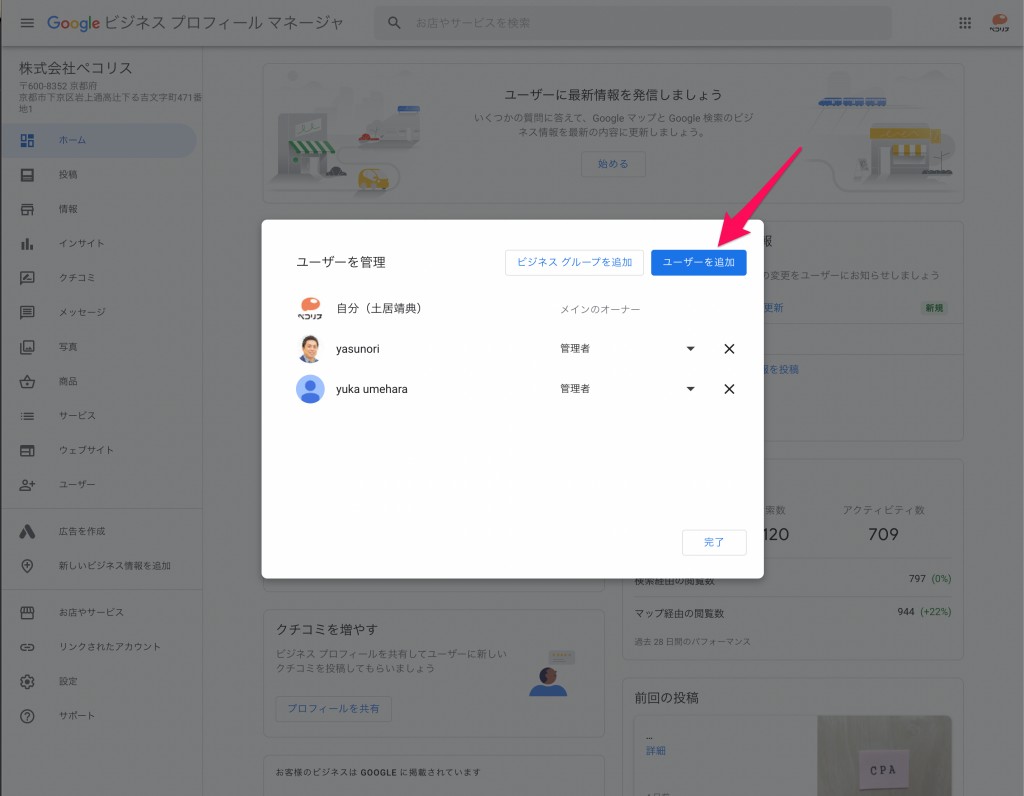Open the hamburger main menu
1024x796 pixels.
tap(27, 23)
